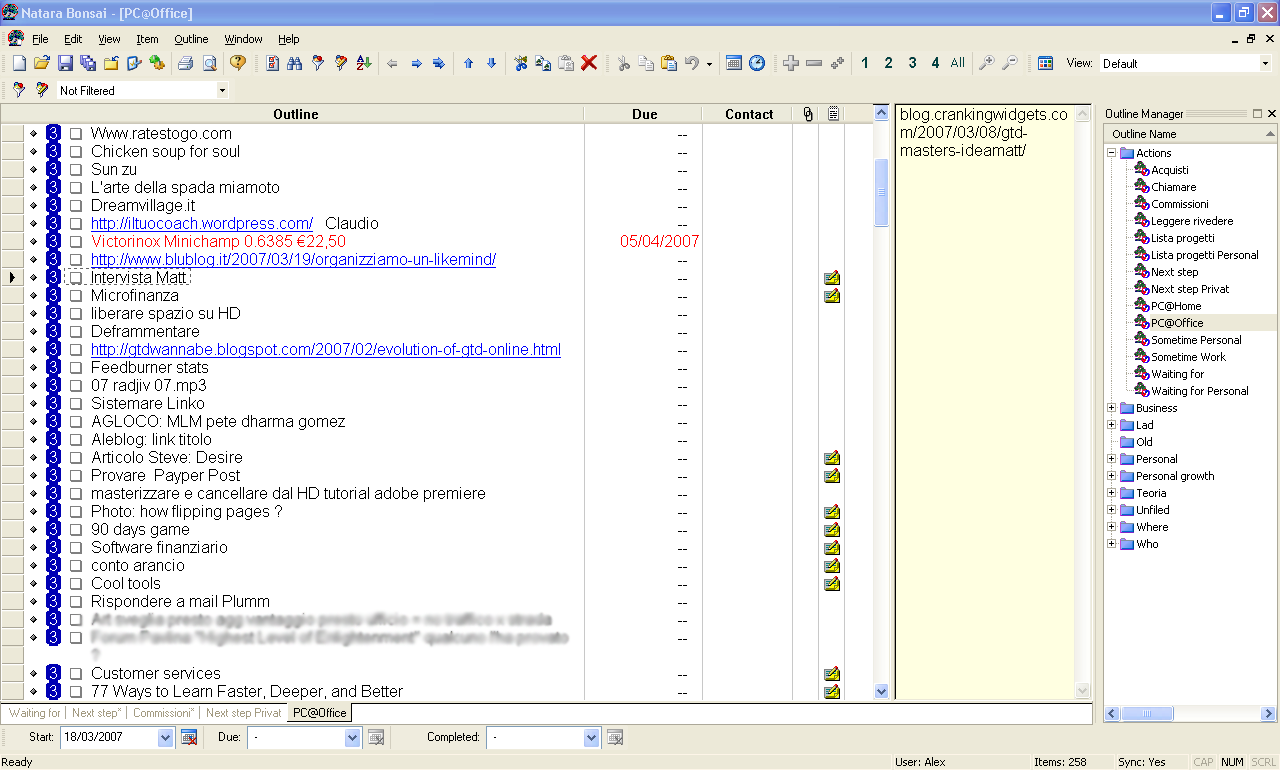Viewport: 1280px width, 770px height.
Task: Open the Start date dropdown
Action: (x=166, y=738)
